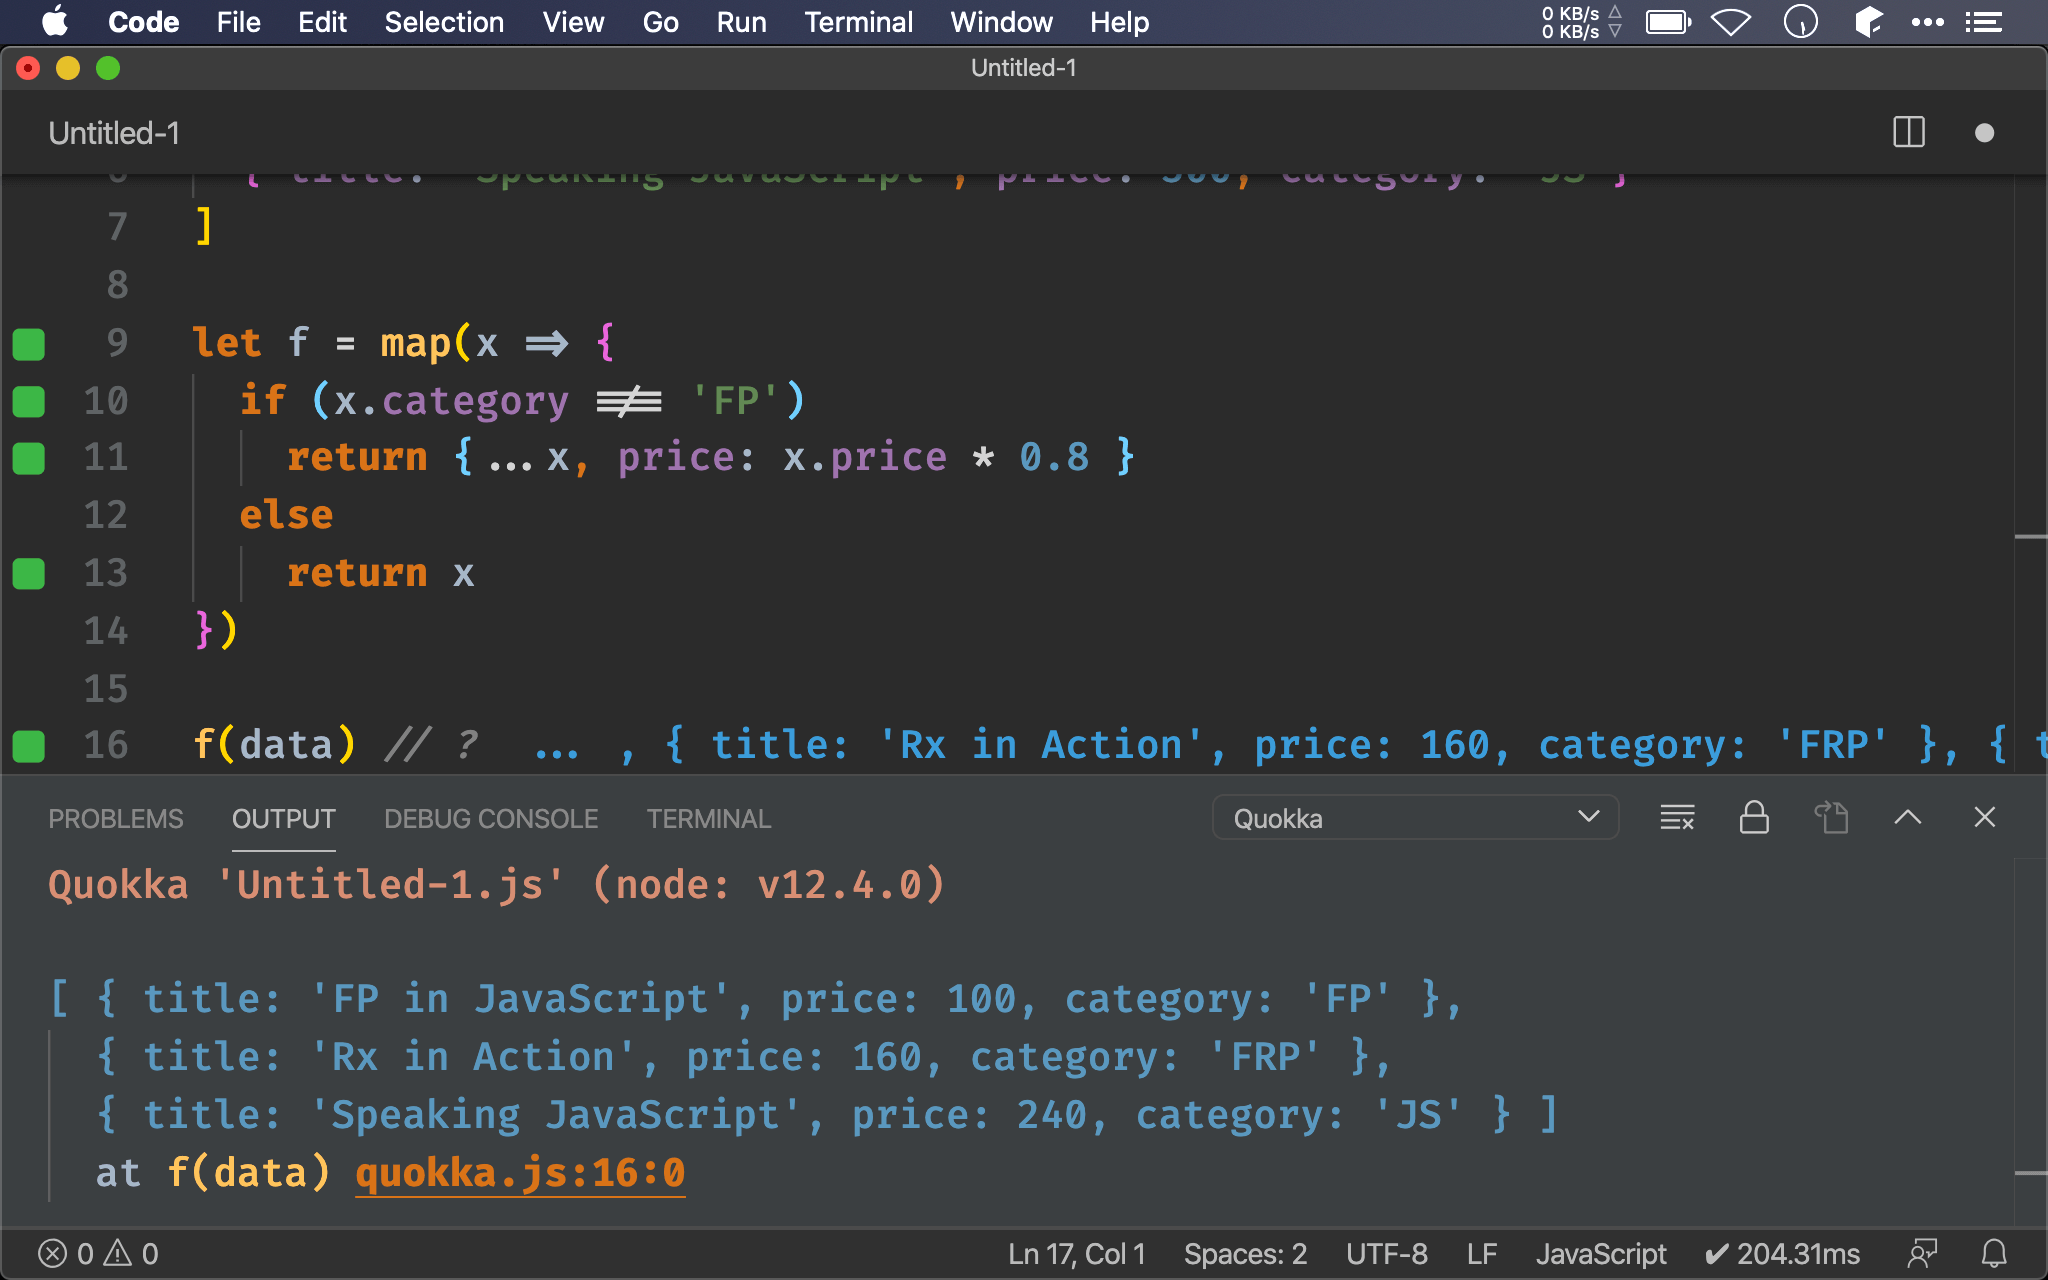Open the Window menu
2048x1280 pixels.
(x=1001, y=22)
